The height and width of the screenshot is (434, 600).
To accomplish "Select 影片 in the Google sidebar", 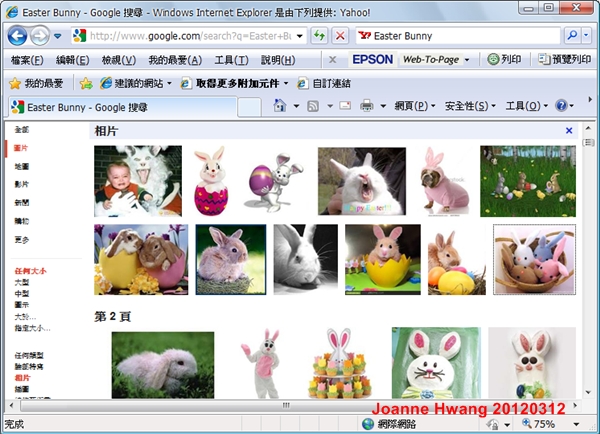I will 21,184.
